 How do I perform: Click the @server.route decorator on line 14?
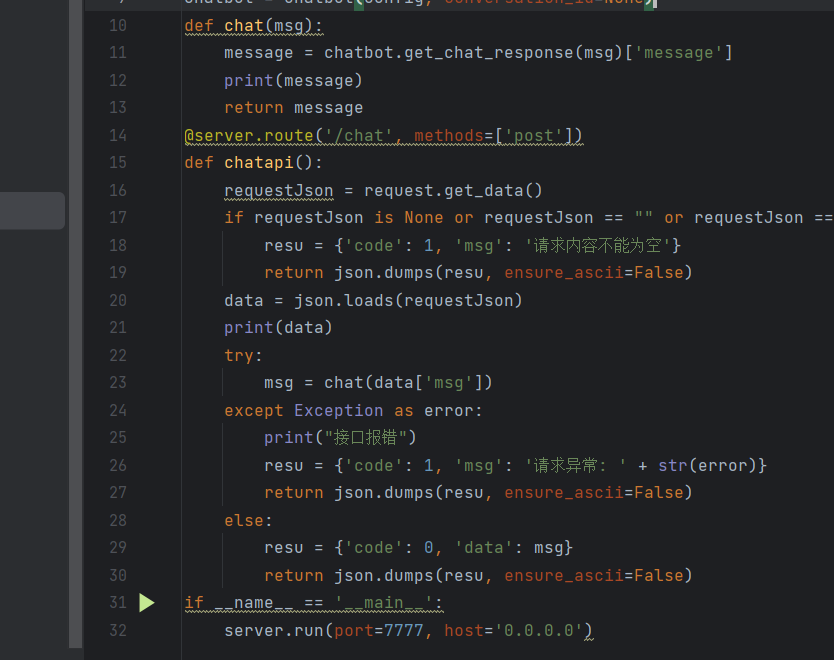point(250,135)
